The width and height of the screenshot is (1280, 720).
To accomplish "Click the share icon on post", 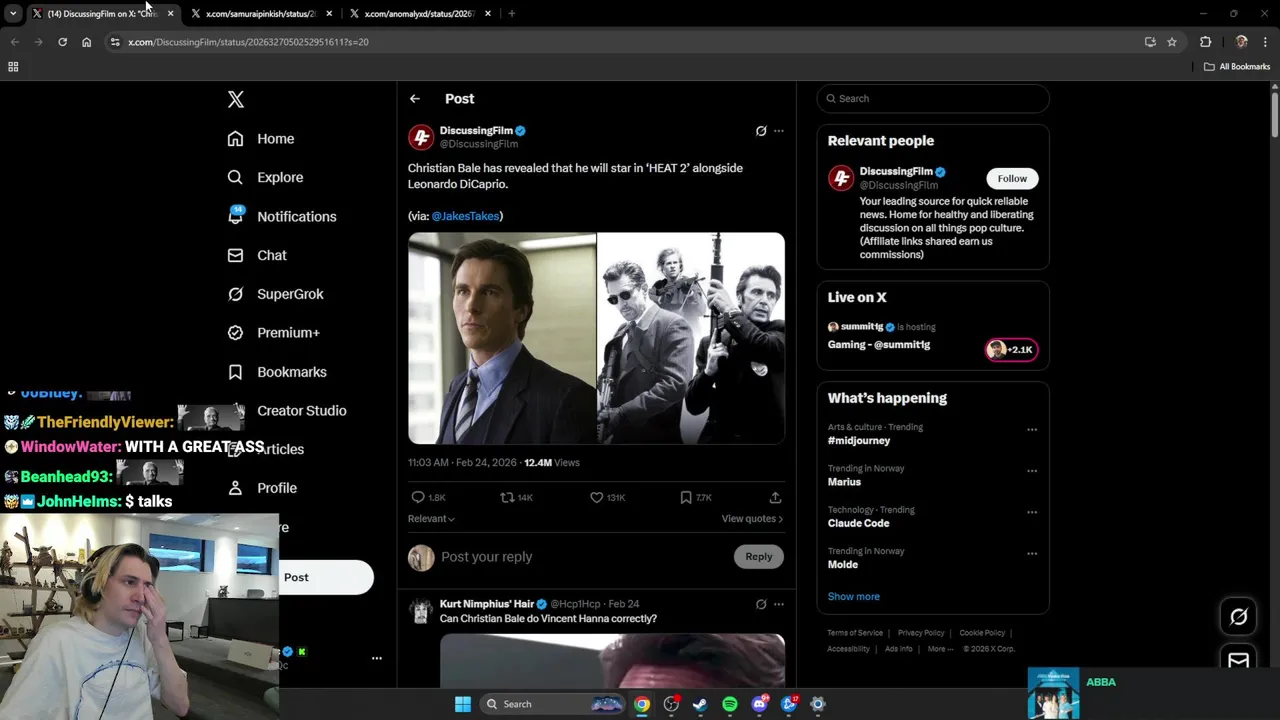I will [775, 497].
